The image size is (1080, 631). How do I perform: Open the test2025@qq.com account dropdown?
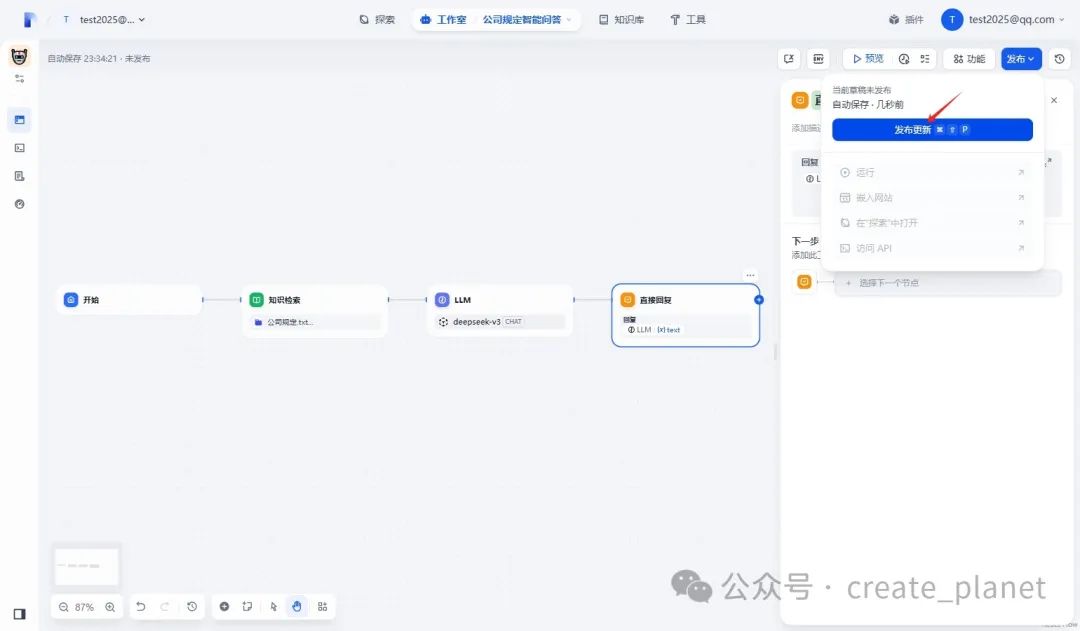pos(1004,19)
